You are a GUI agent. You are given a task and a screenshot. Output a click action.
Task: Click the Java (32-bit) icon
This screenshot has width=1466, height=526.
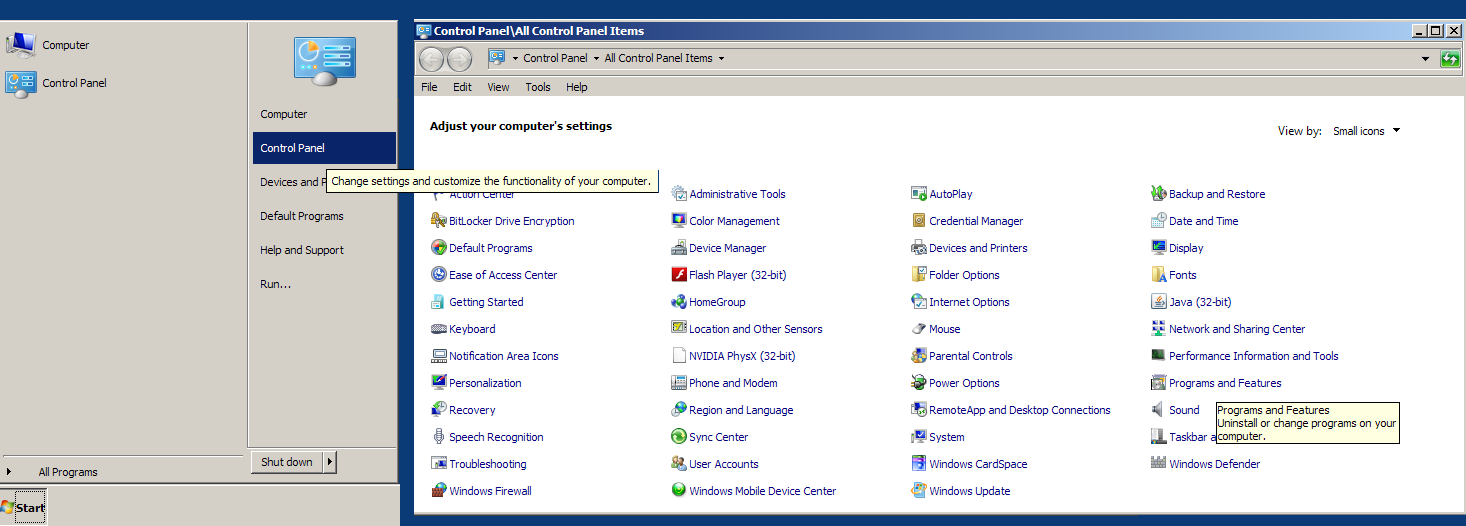click(x=1159, y=302)
